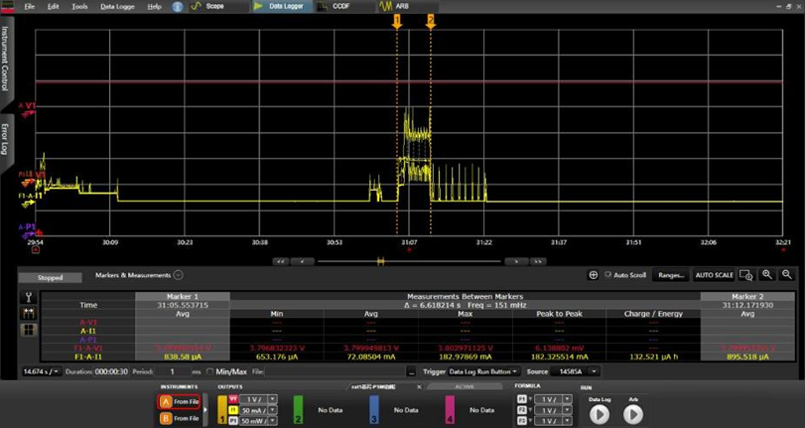Click the Data Log run play button
This screenshot has height=428, width=805.
coord(599,413)
